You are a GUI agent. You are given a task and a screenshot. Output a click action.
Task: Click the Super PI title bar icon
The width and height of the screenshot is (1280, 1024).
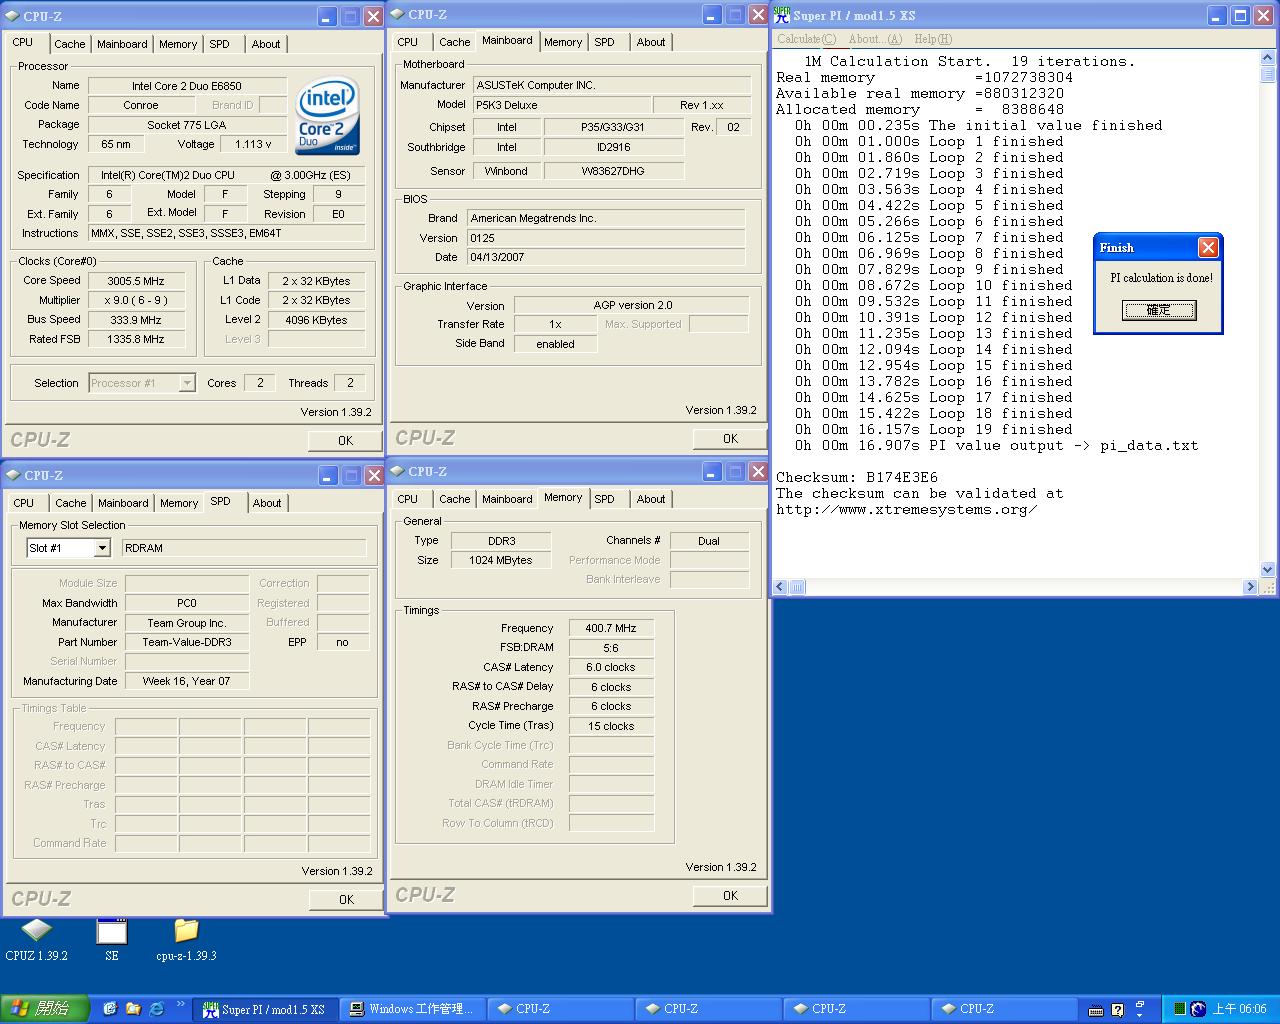pyautogui.click(x=782, y=15)
